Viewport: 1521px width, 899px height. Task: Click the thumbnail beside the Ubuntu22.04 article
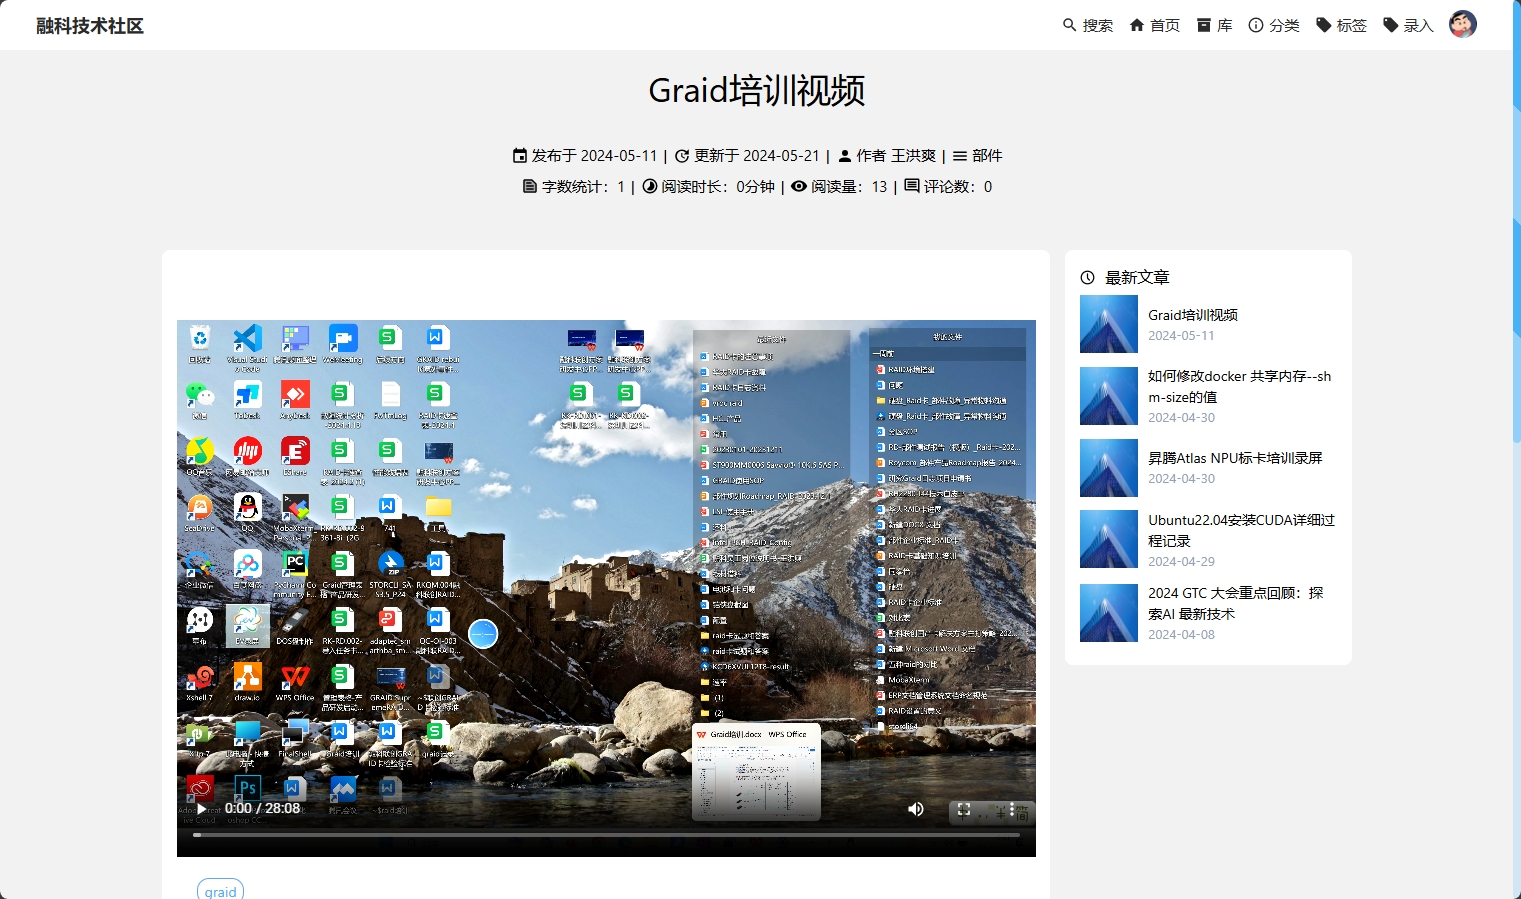[1109, 540]
